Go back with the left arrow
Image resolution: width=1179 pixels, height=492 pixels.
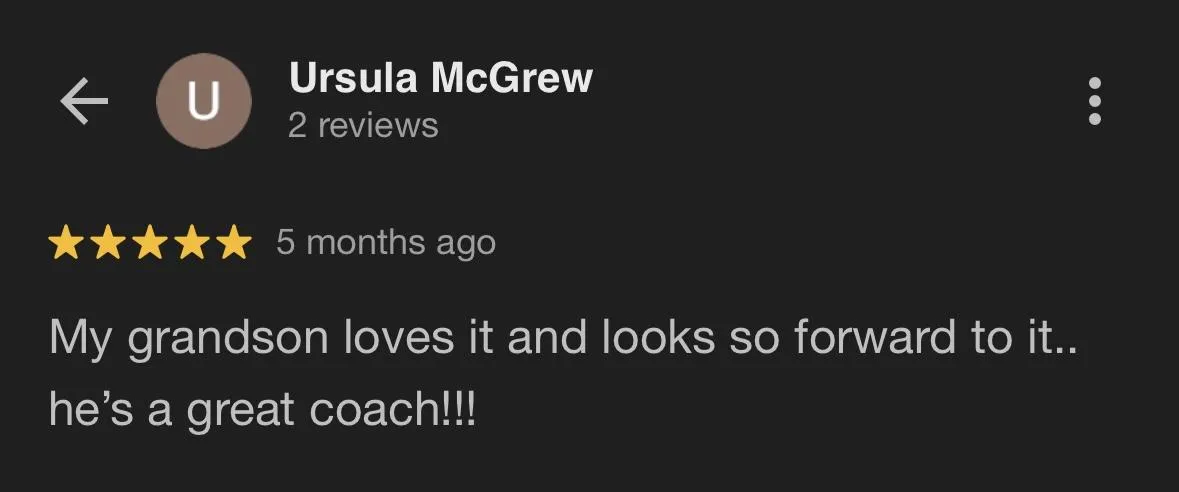84,101
